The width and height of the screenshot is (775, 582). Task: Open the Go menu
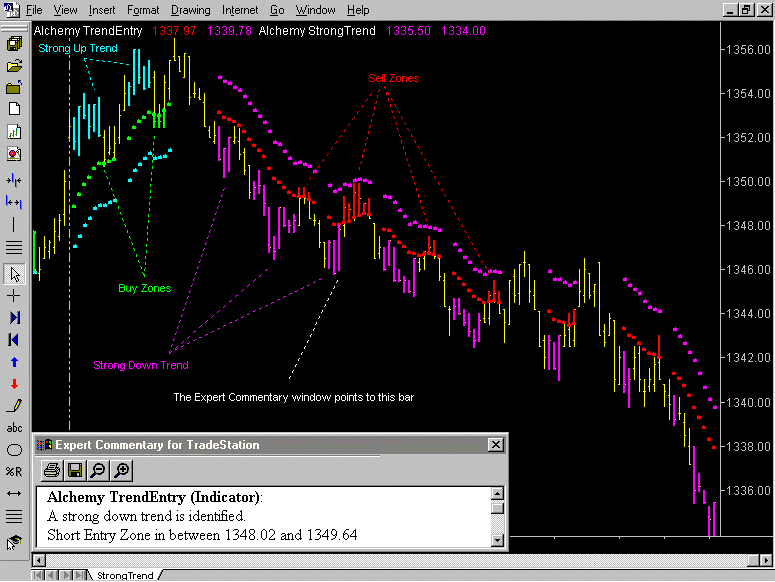pyautogui.click(x=277, y=10)
